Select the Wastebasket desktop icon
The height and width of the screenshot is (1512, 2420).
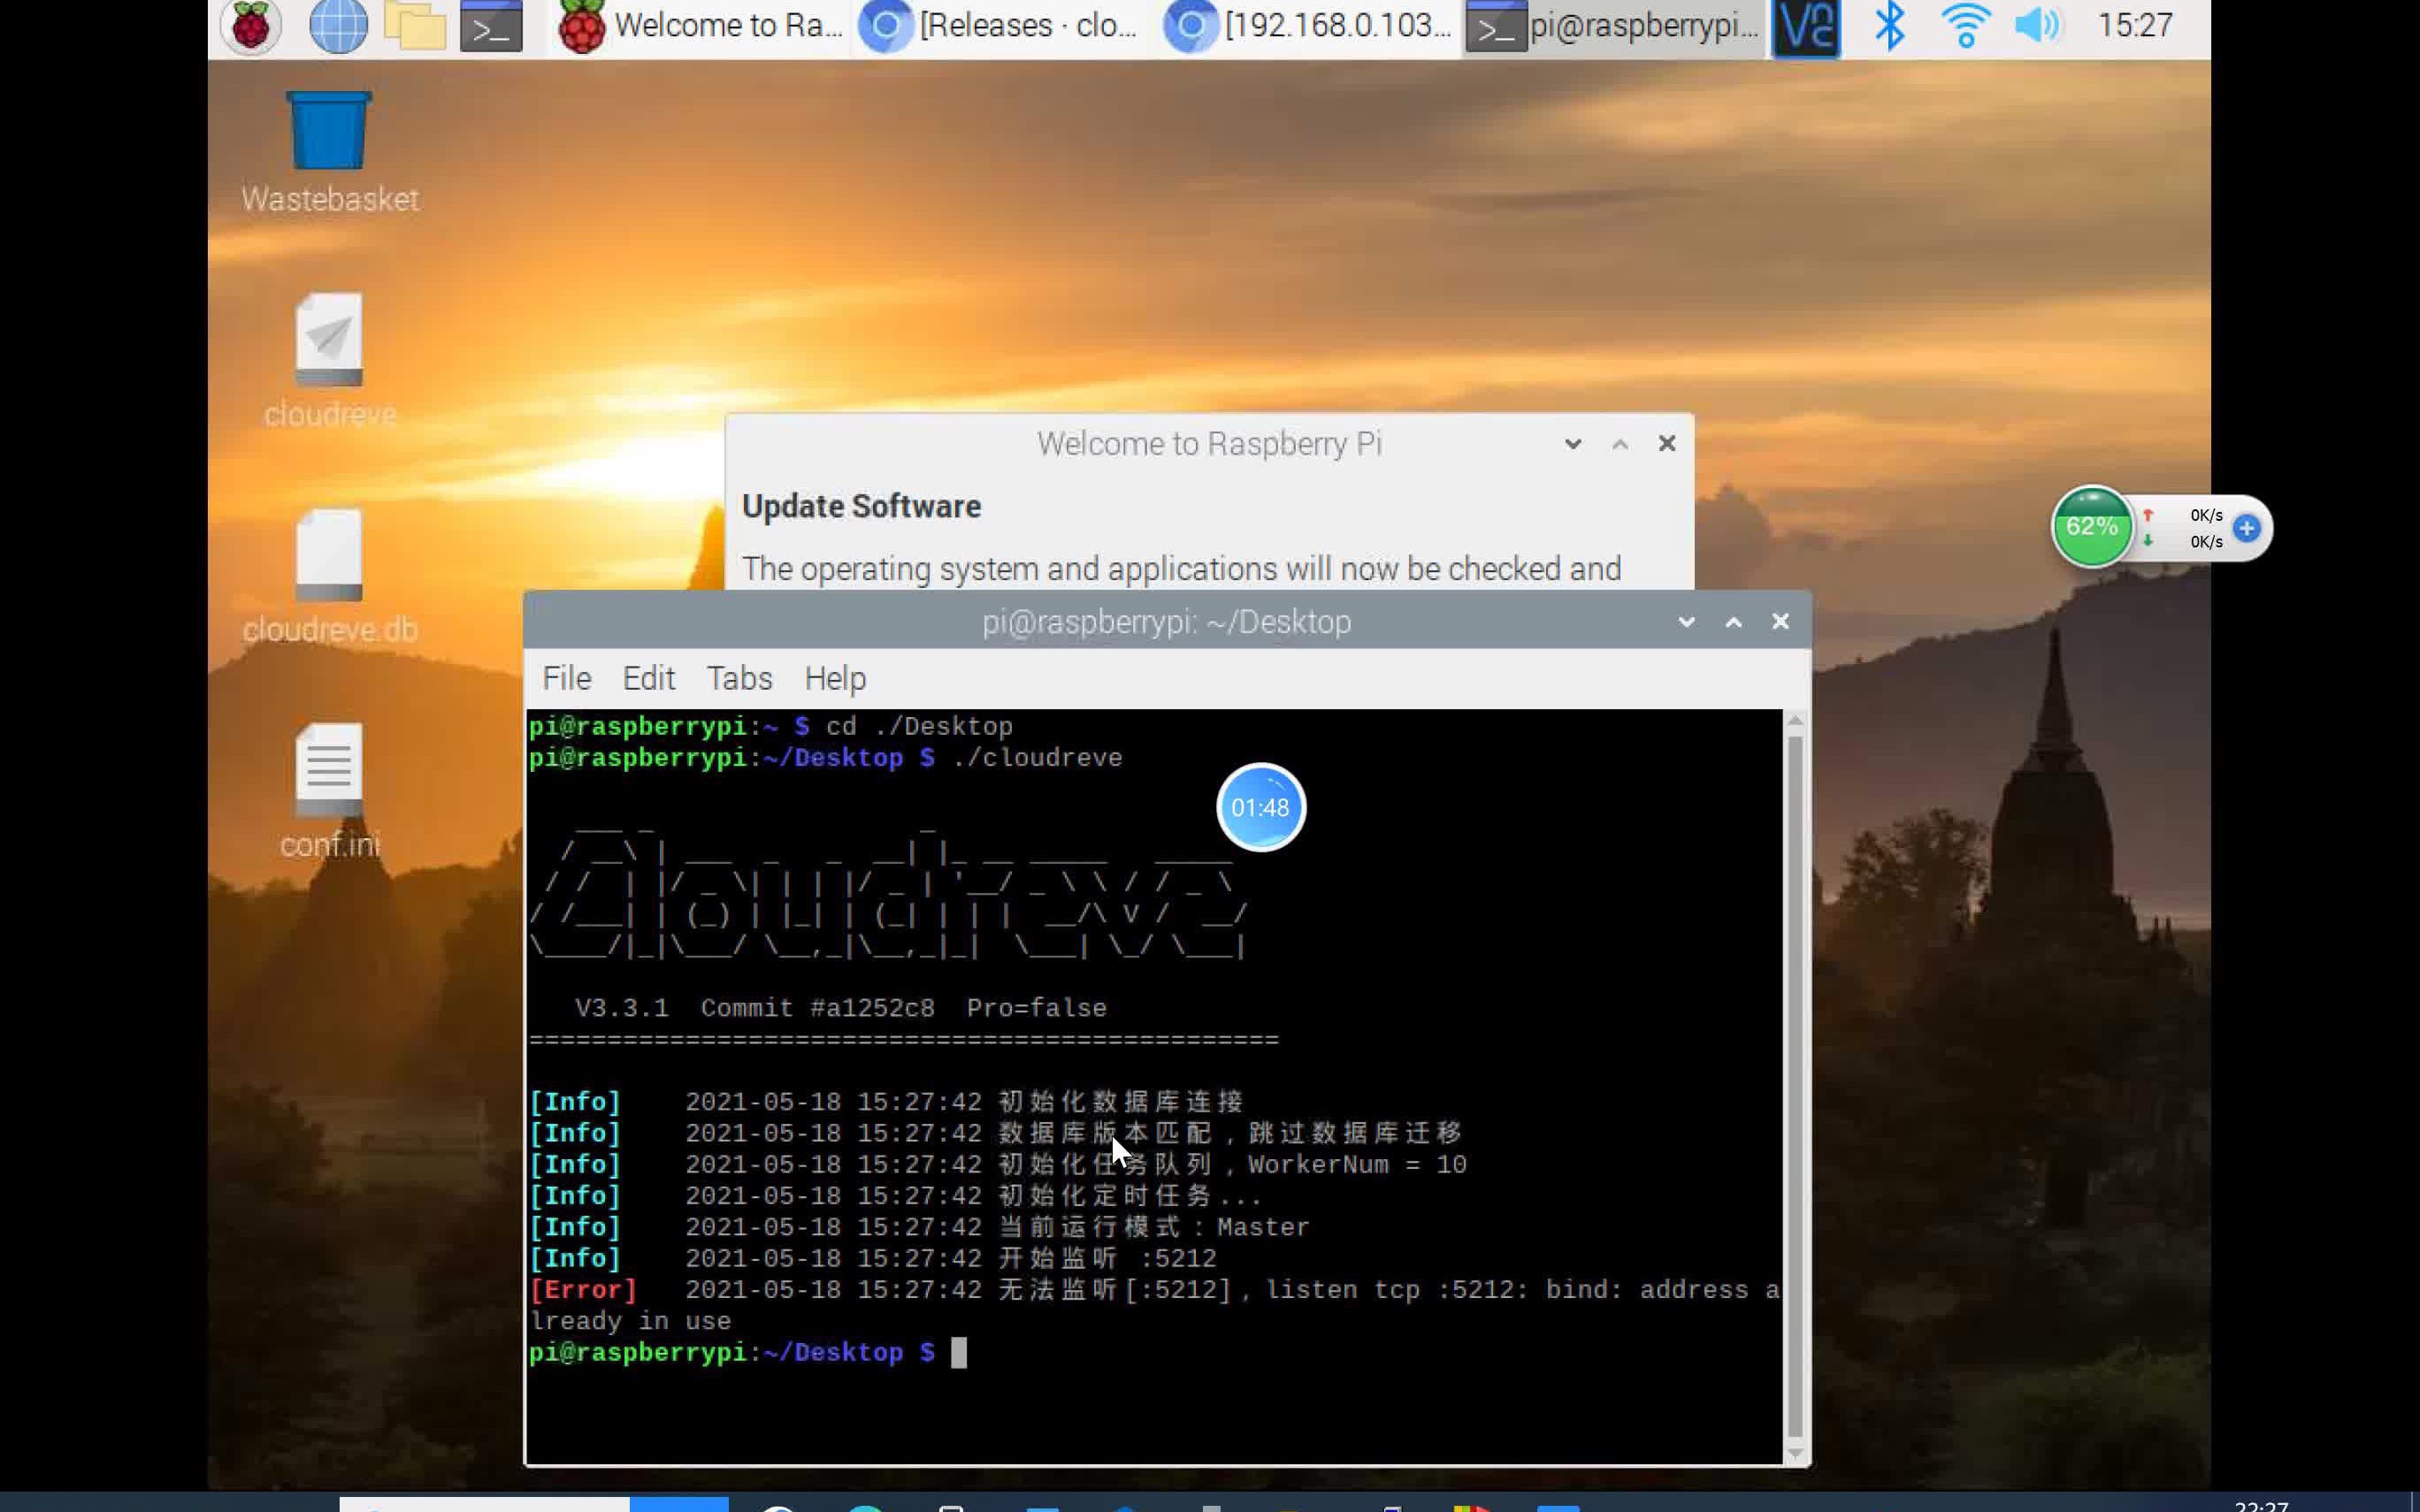coord(329,152)
